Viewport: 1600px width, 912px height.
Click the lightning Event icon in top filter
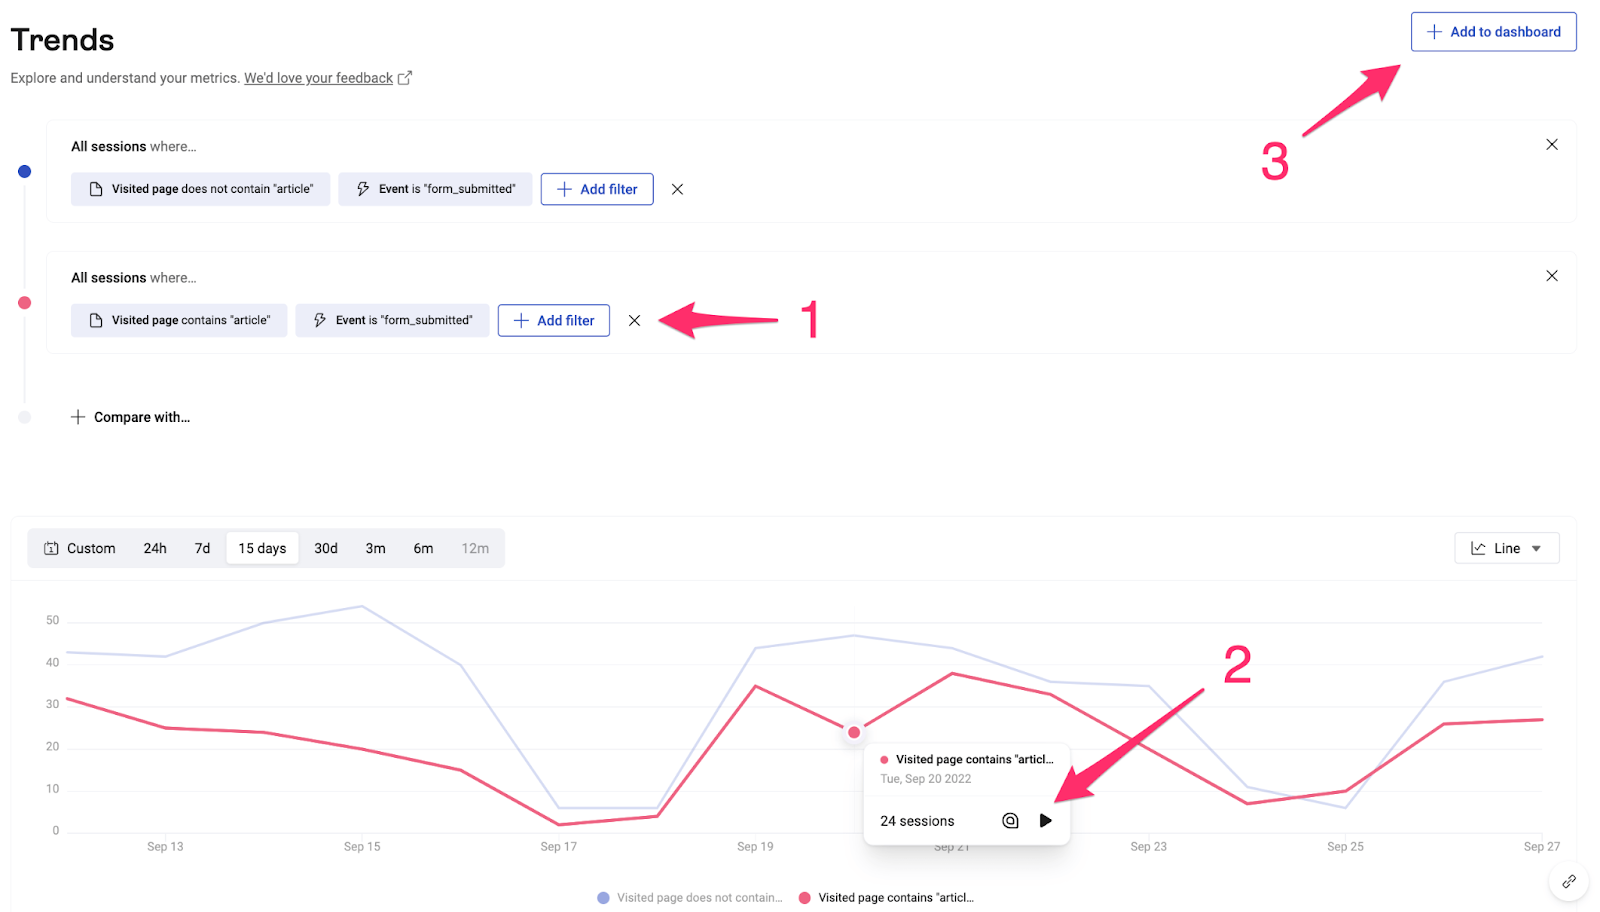[x=362, y=188]
